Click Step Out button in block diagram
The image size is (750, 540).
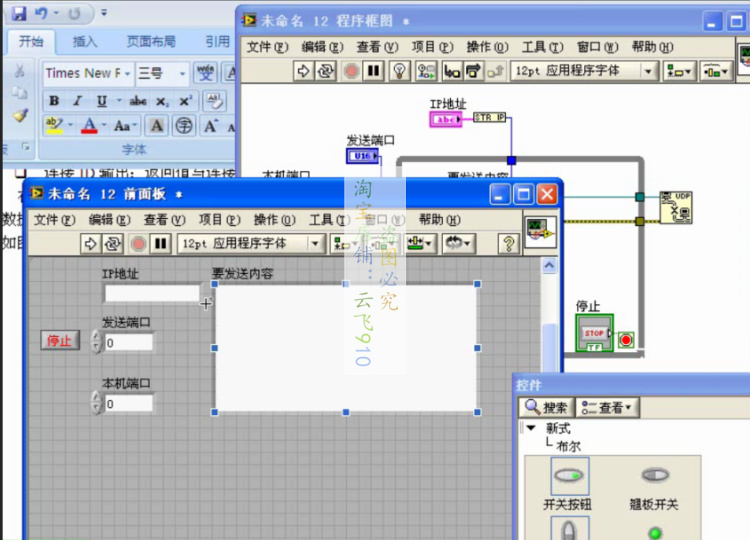click(x=495, y=71)
